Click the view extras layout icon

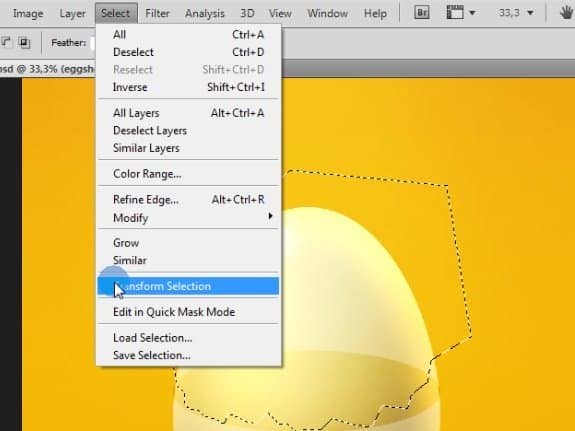(x=455, y=13)
